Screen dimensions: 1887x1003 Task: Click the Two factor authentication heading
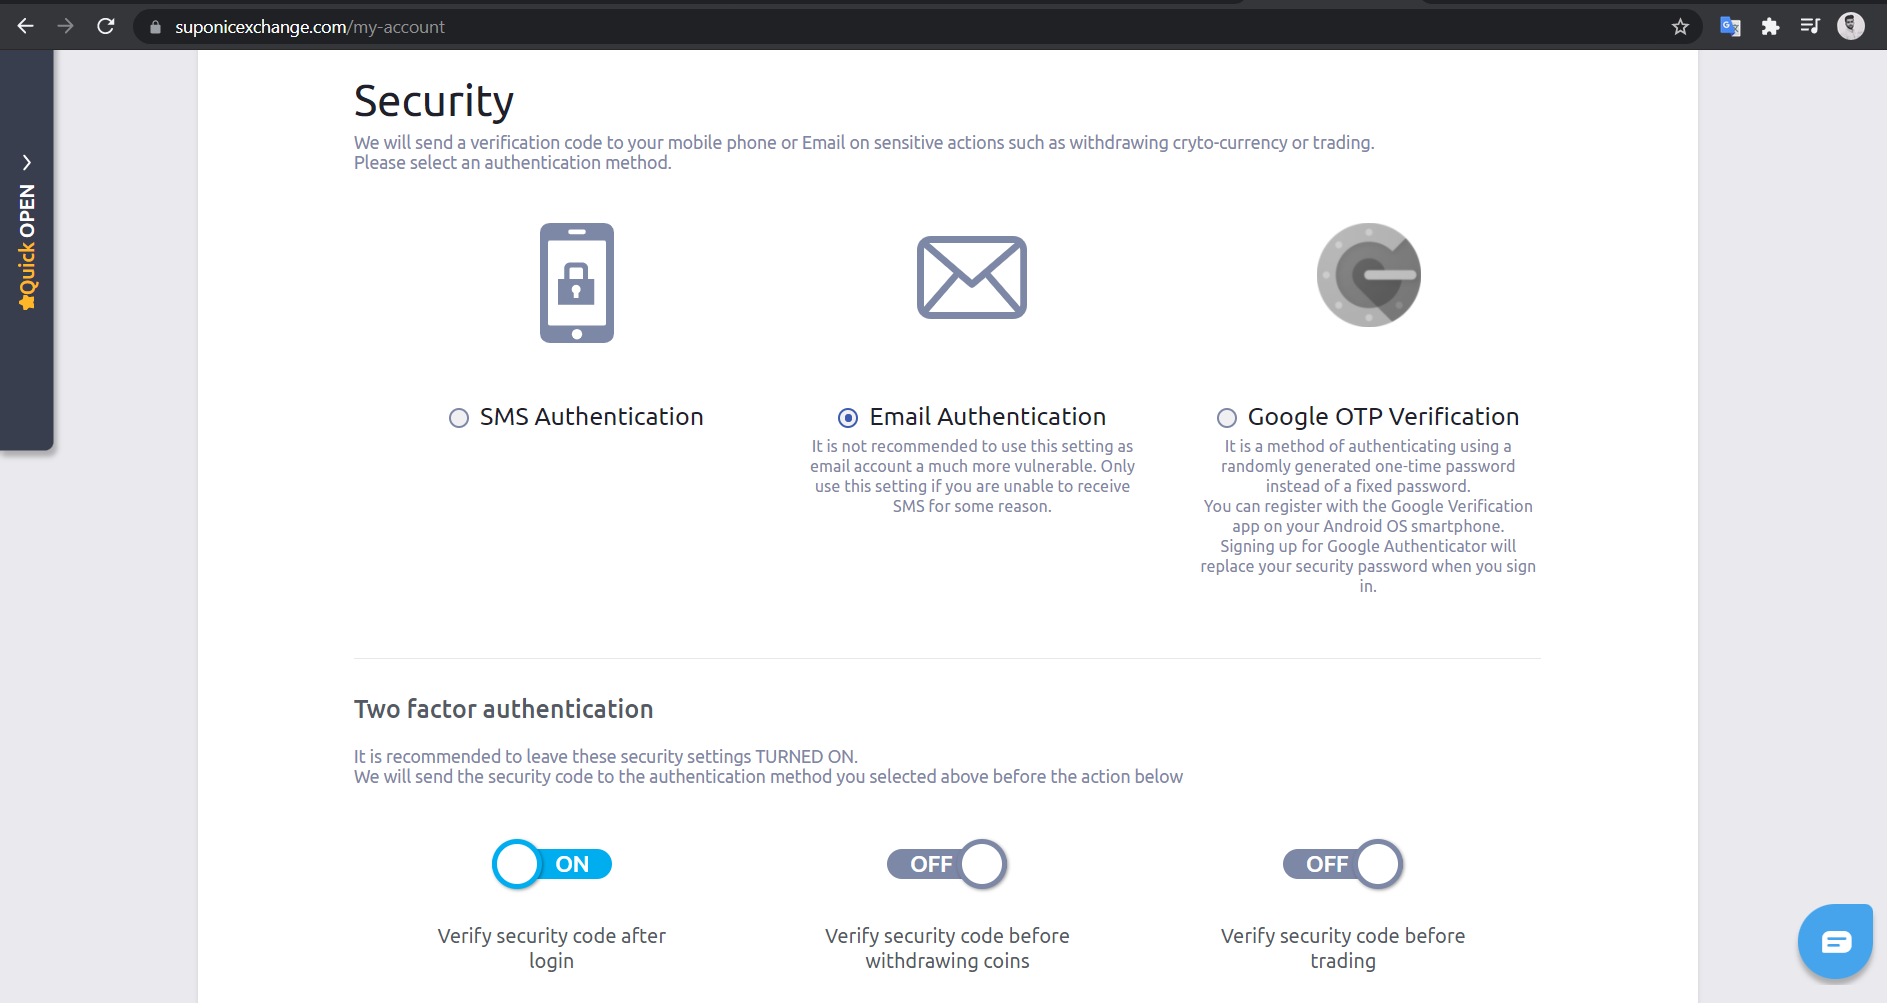pyautogui.click(x=503, y=709)
